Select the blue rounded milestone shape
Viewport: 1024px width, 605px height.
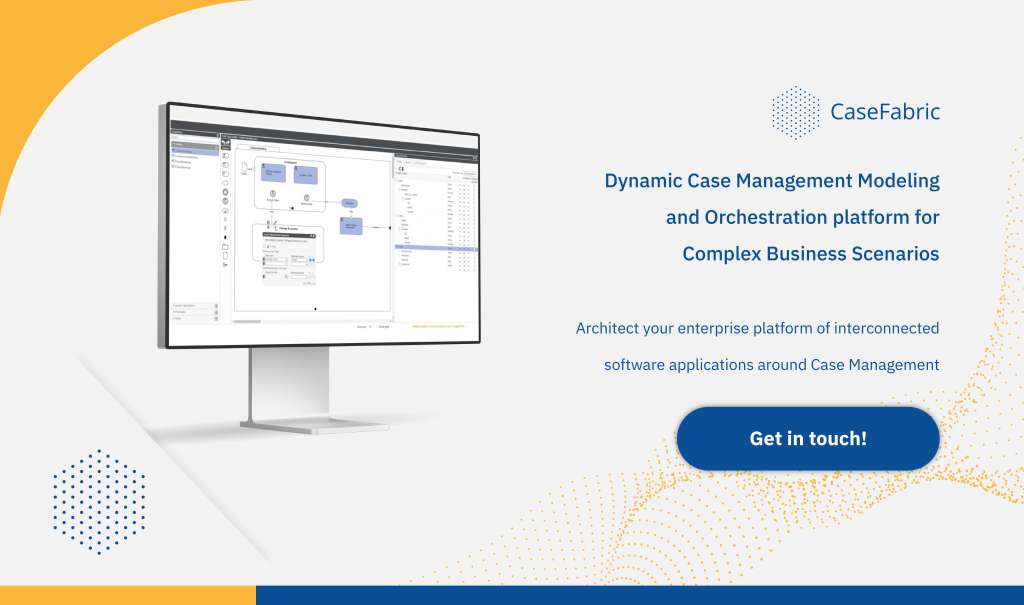(x=349, y=203)
